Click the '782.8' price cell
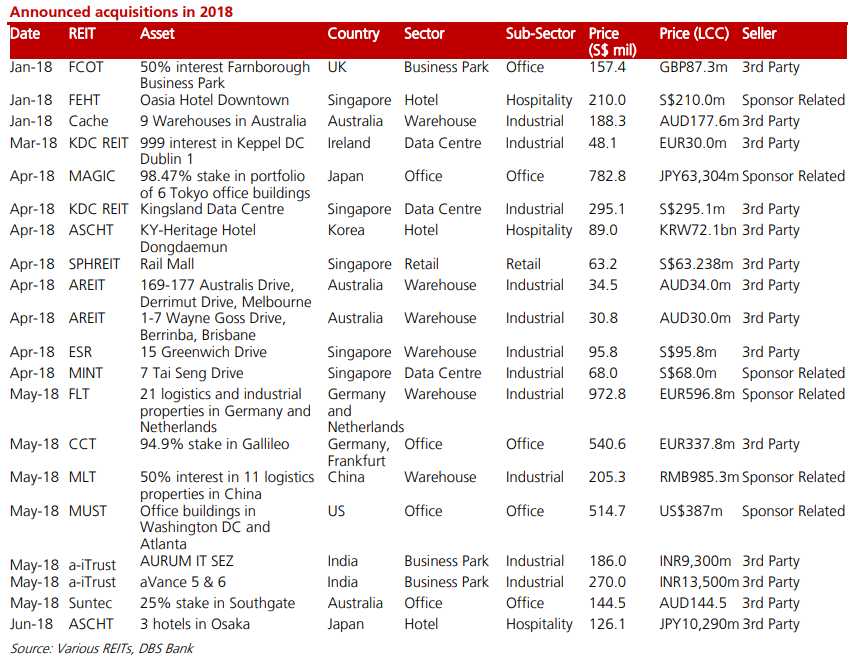 click(607, 176)
